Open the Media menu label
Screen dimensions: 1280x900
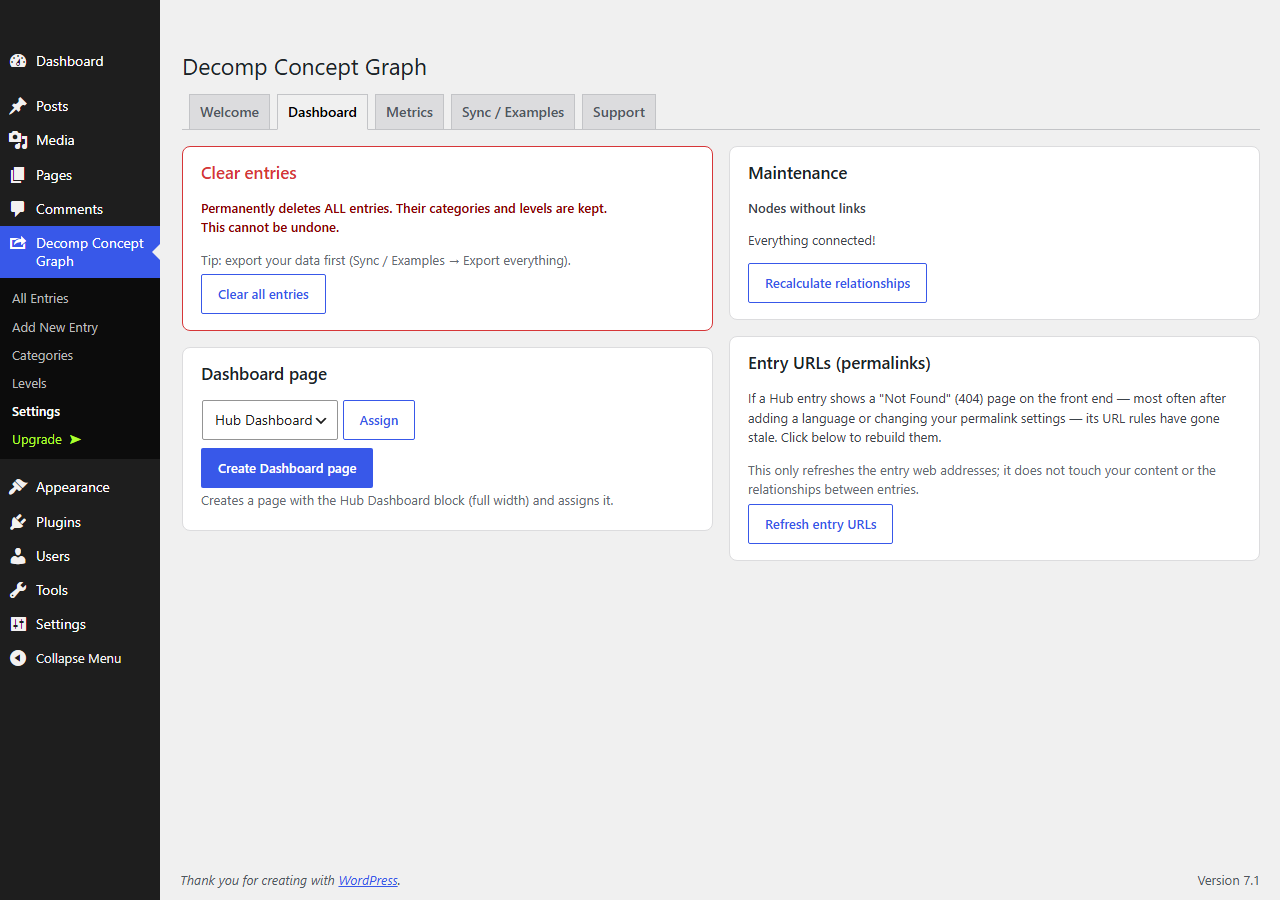[x=55, y=140]
